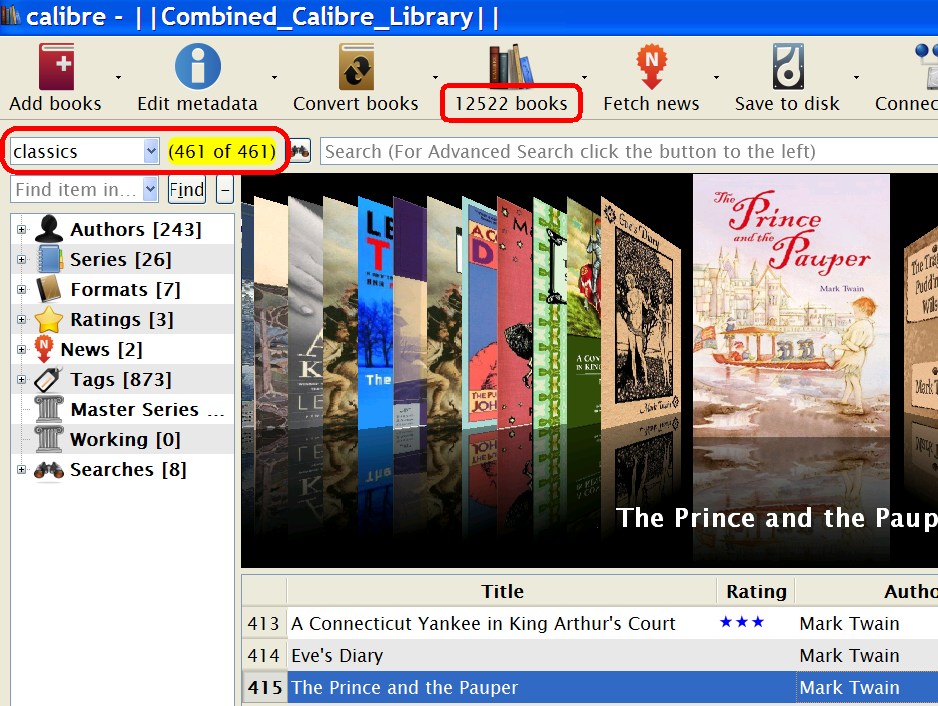Click the Fetch news icon

pos(651,66)
